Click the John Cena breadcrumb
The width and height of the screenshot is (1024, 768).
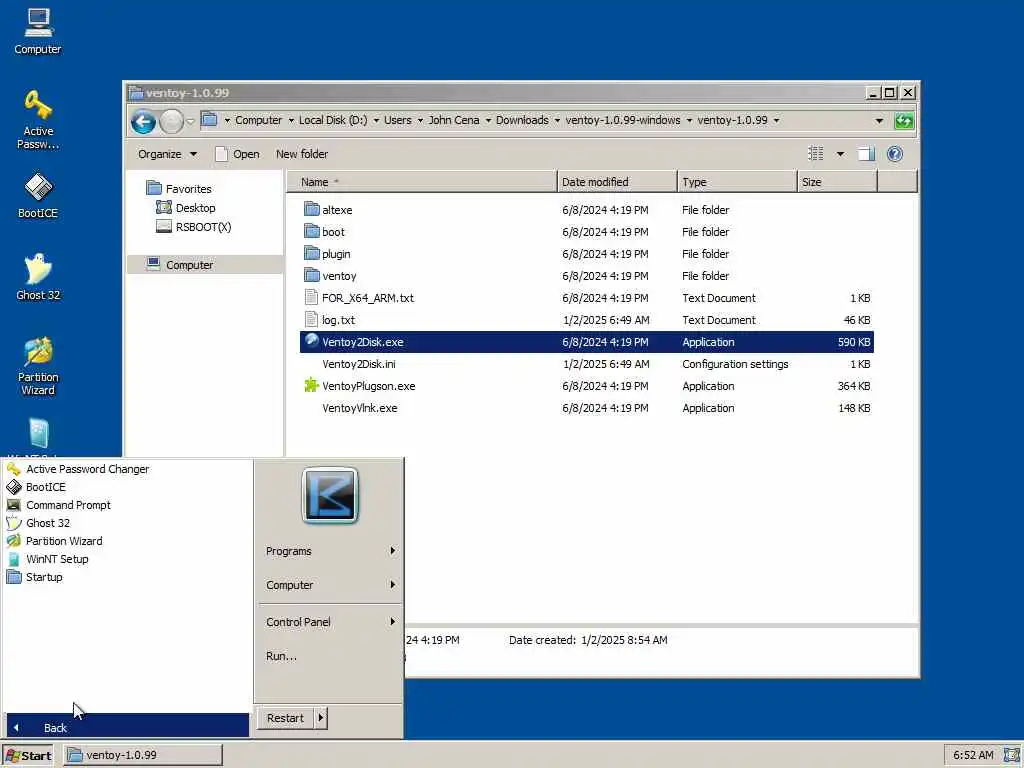(x=454, y=120)
